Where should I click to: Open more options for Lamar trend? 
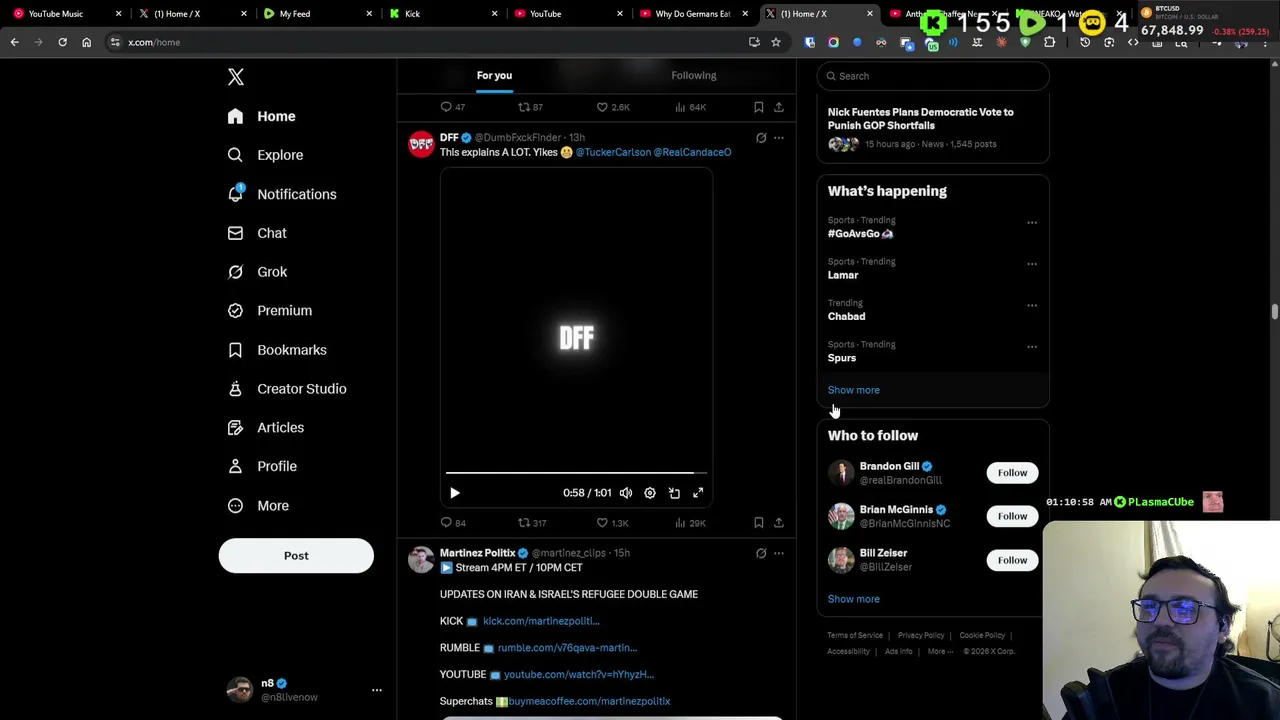pyautogui.click(x=1032, y=264)
